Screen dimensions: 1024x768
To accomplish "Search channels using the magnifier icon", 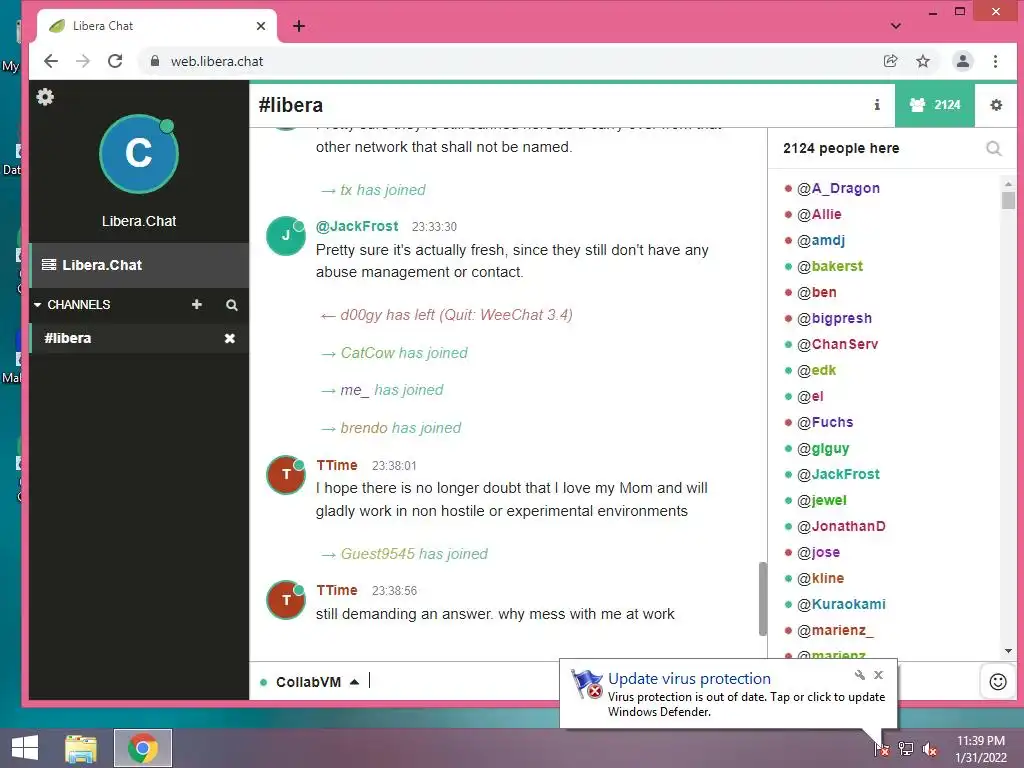I will click(232, 305).
